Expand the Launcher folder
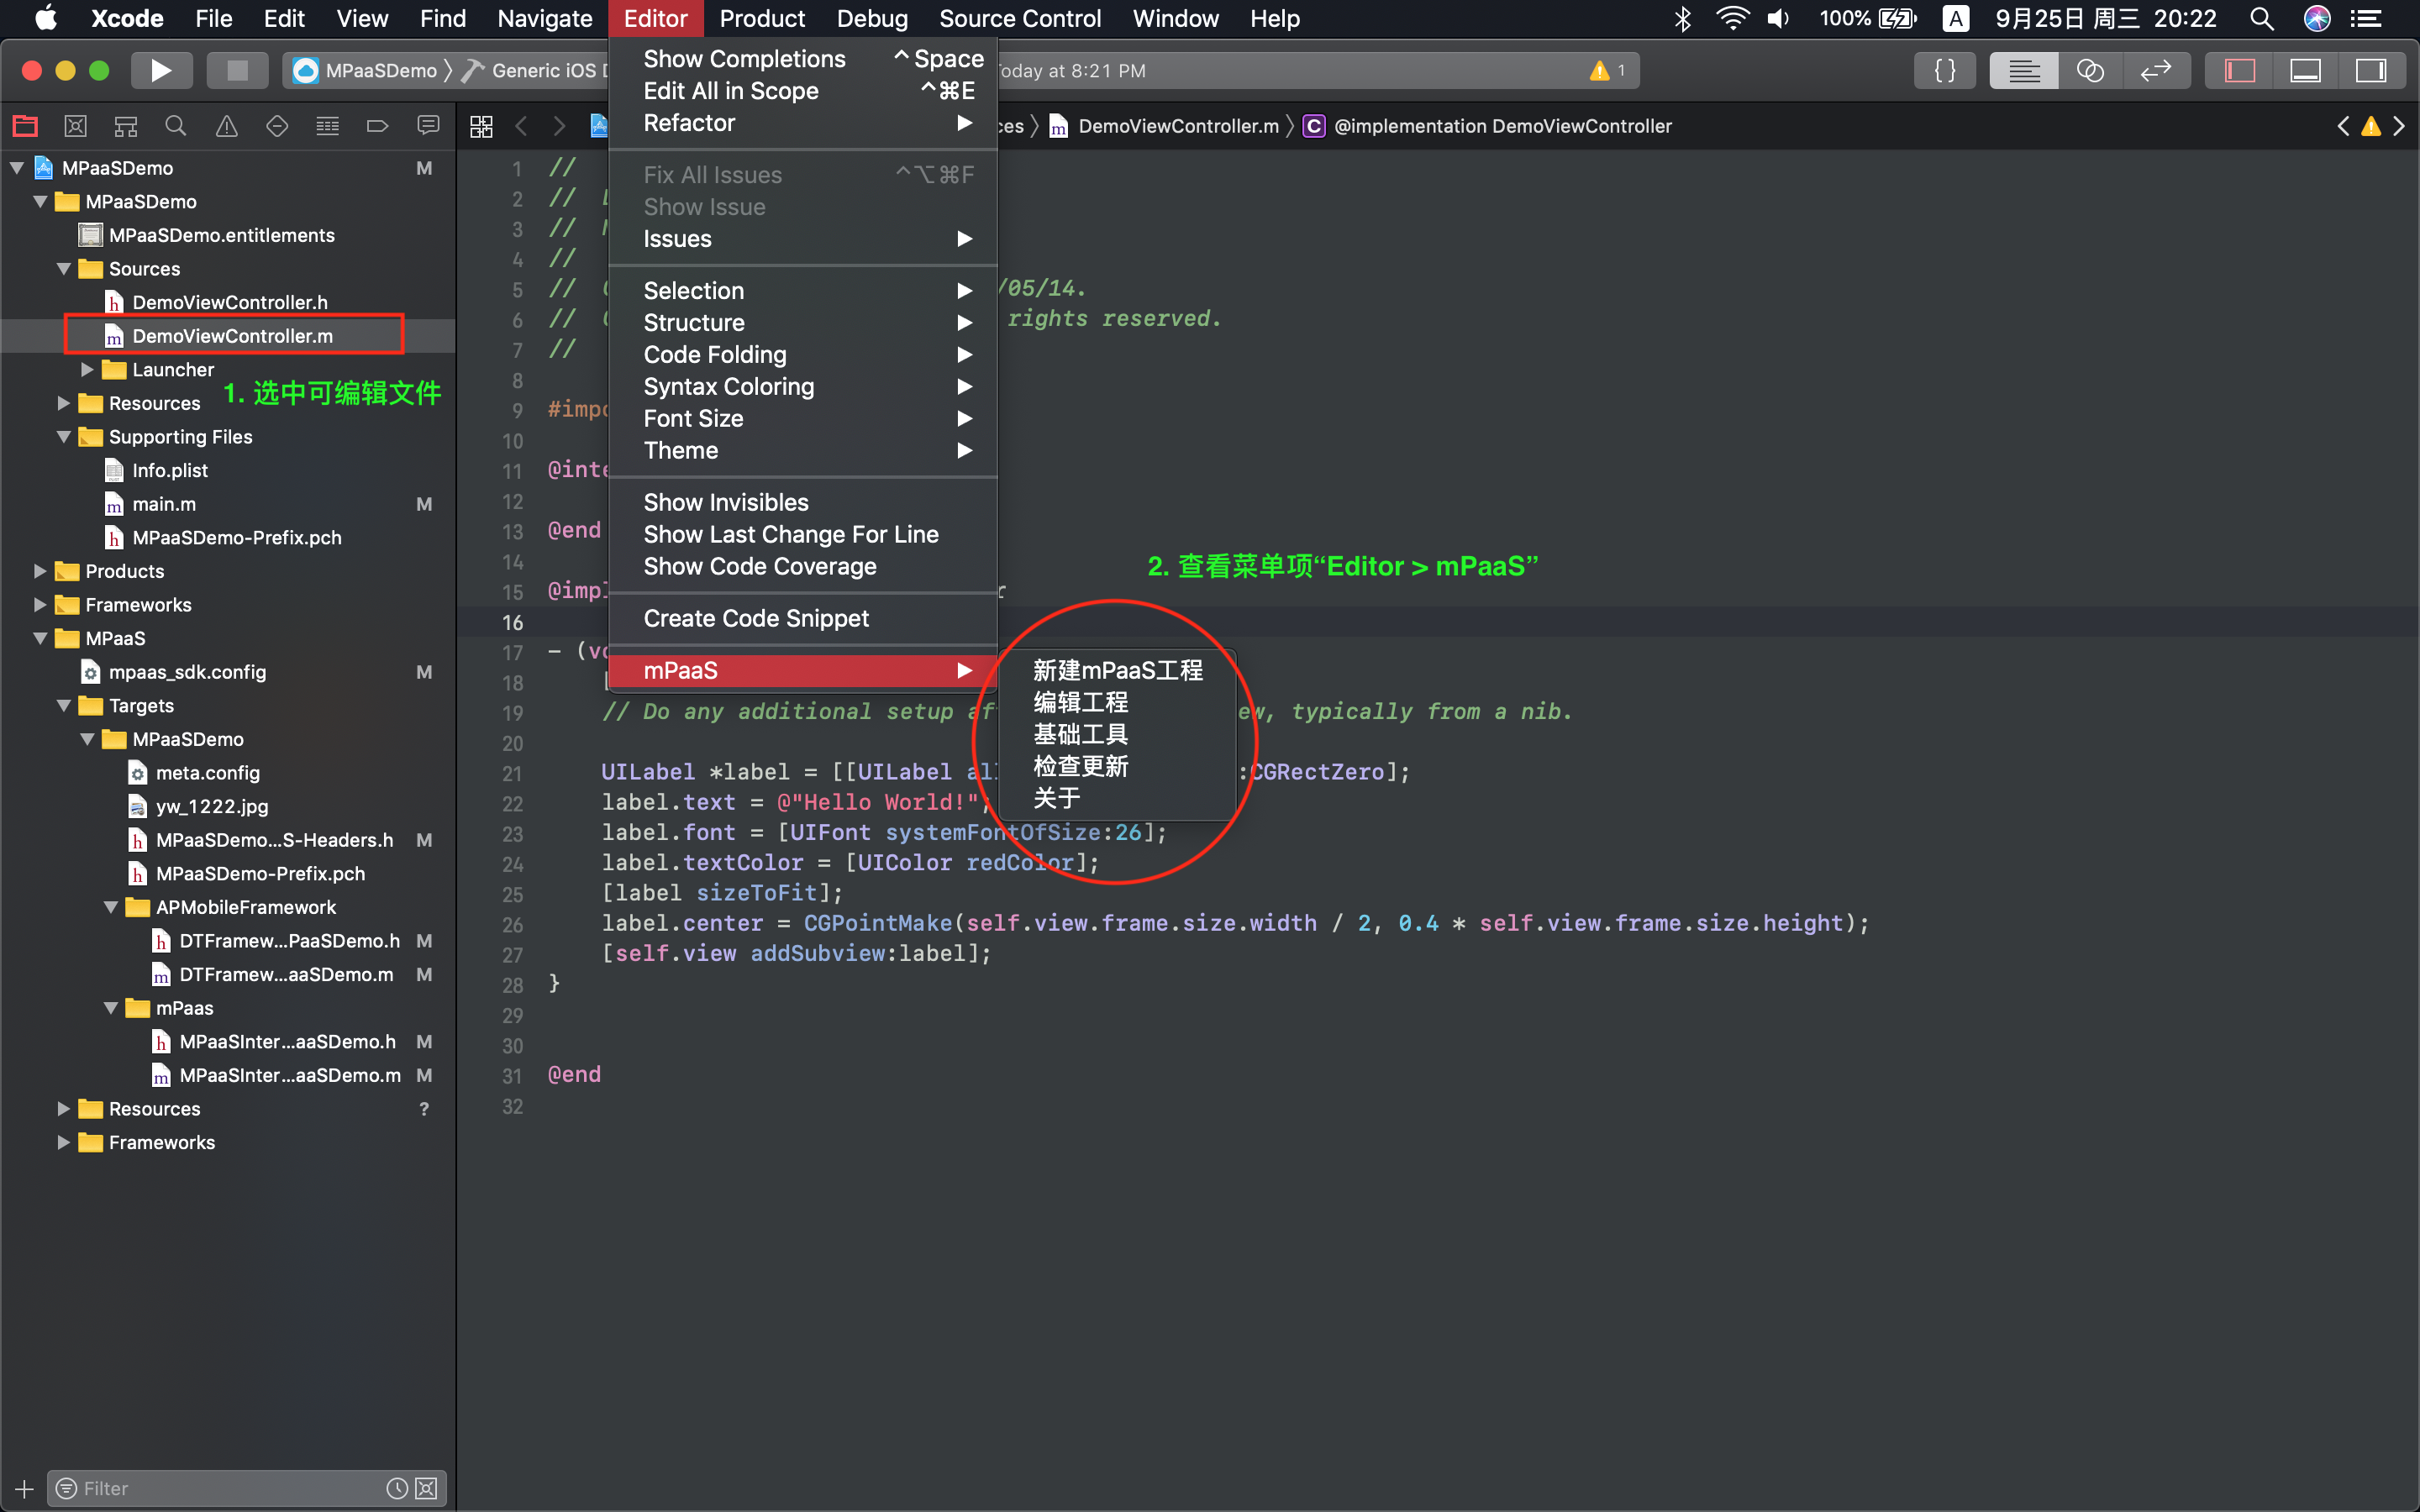The image size is (2420, 1512). coord(87,369)
